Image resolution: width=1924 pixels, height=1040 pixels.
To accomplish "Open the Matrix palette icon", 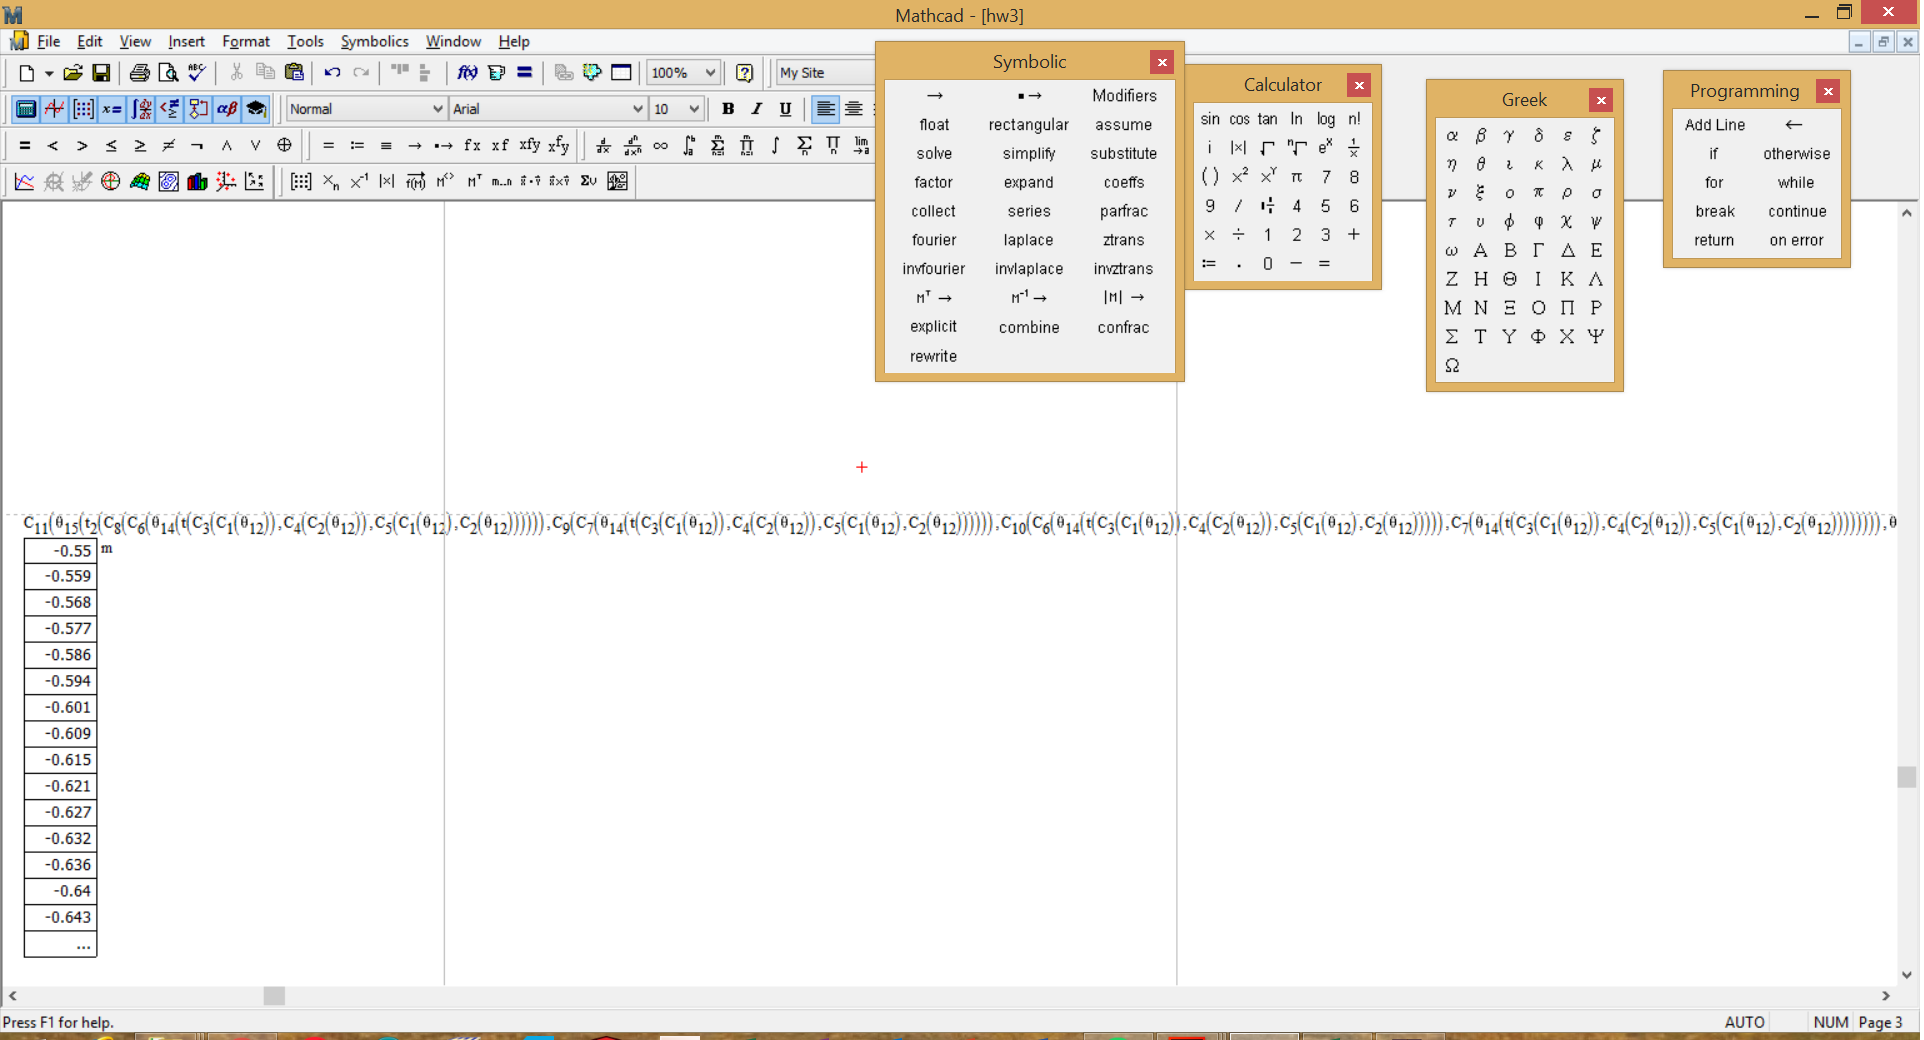I will (x=83, y=109).
